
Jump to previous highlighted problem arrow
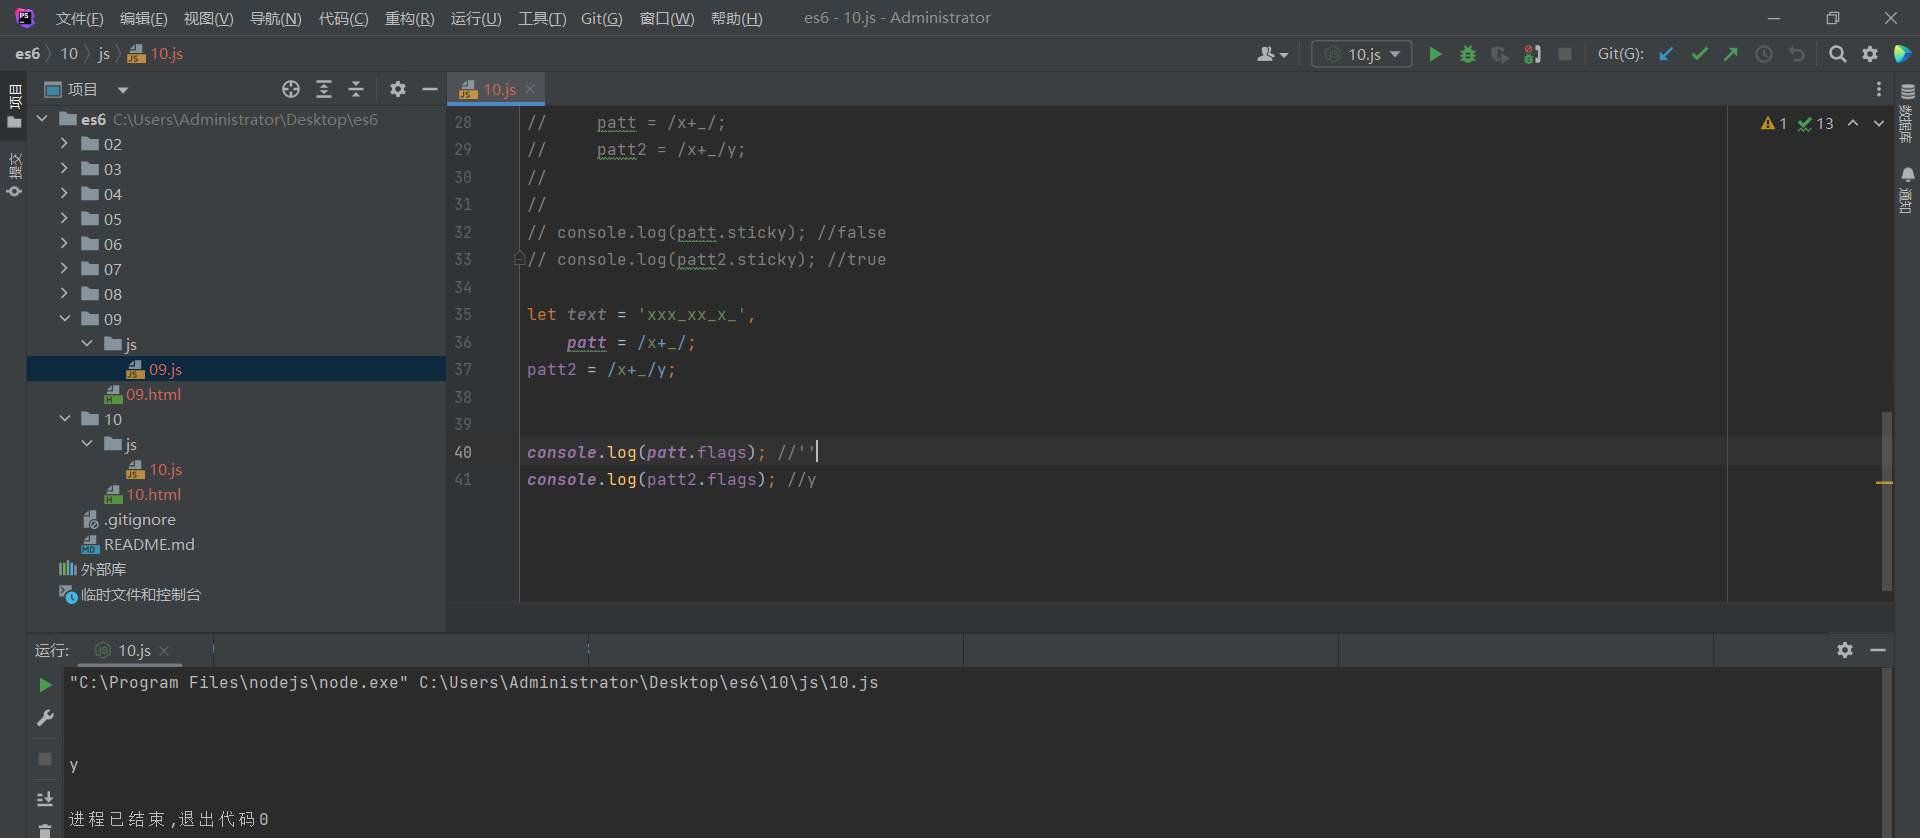(x=1853, y=123)
